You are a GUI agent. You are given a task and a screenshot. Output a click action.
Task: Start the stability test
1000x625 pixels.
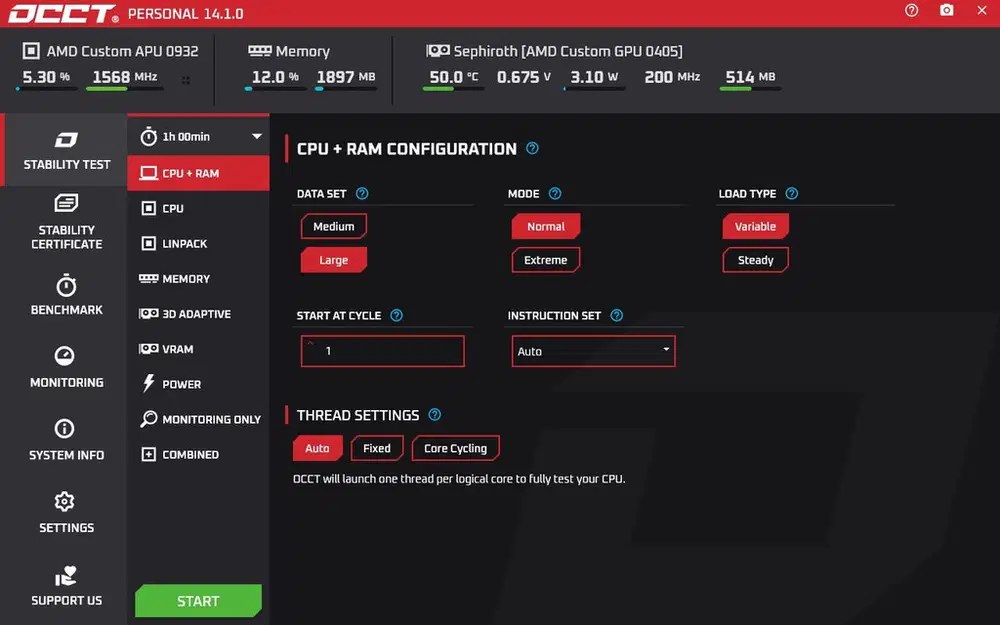(198, 601)
